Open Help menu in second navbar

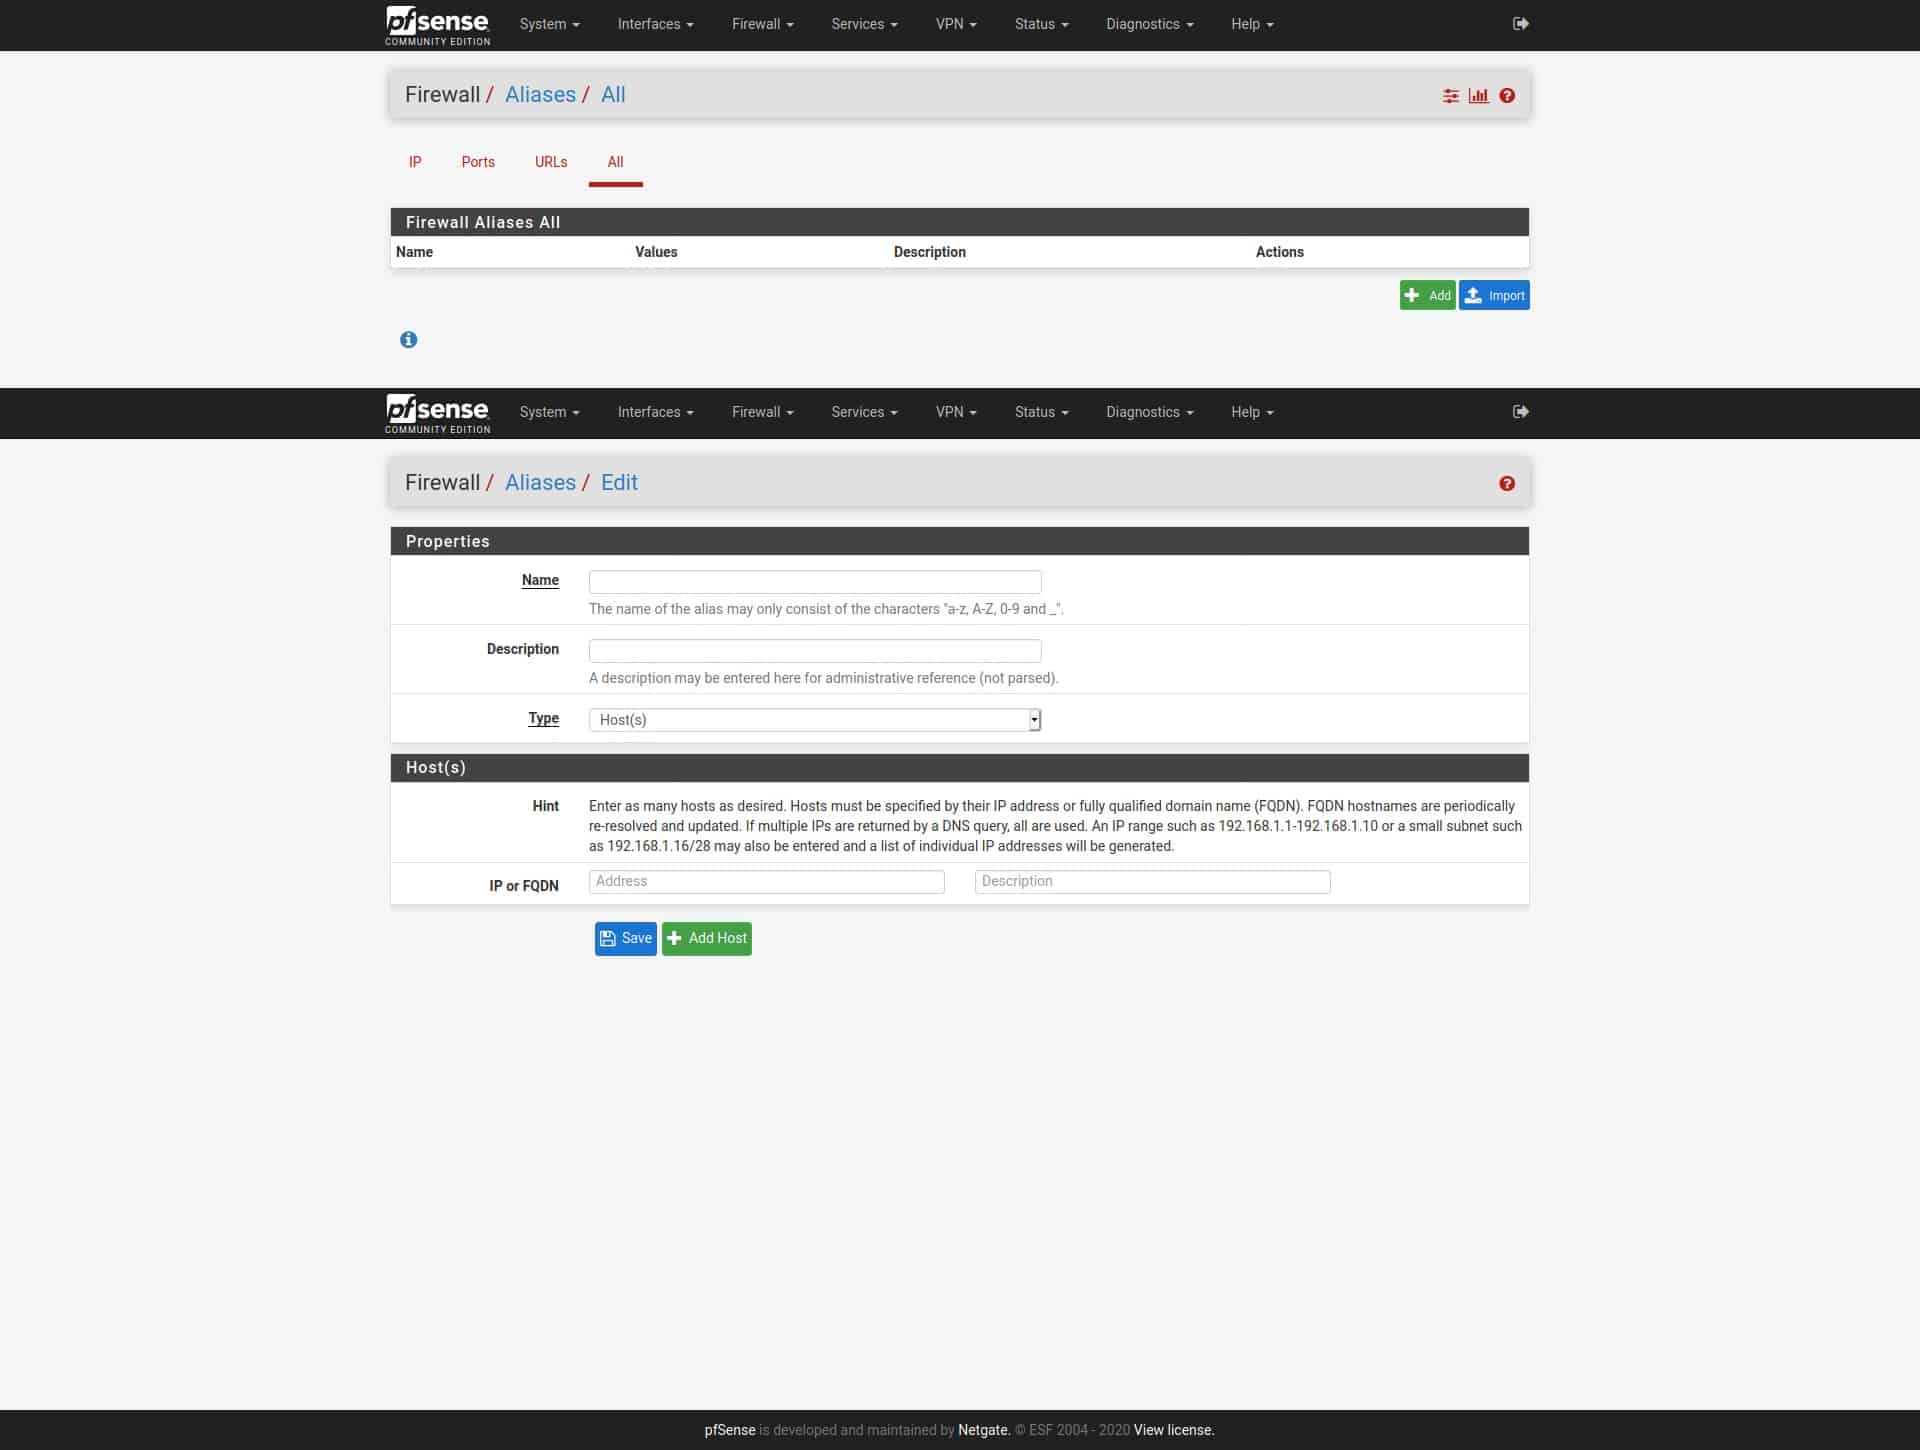[1252, 412]
